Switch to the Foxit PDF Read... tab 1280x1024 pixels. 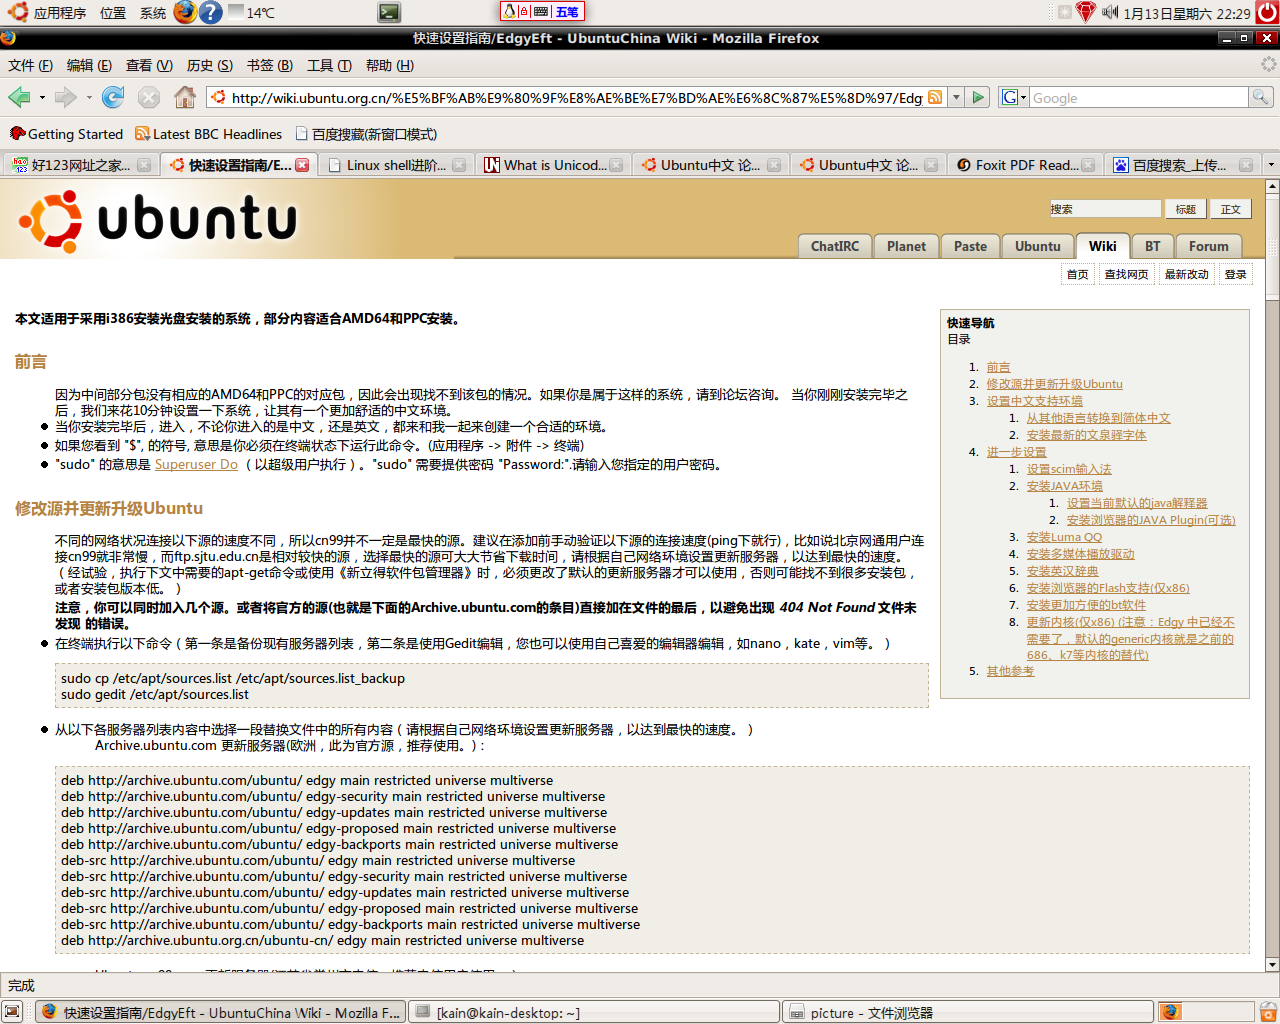click(1026, 165)
